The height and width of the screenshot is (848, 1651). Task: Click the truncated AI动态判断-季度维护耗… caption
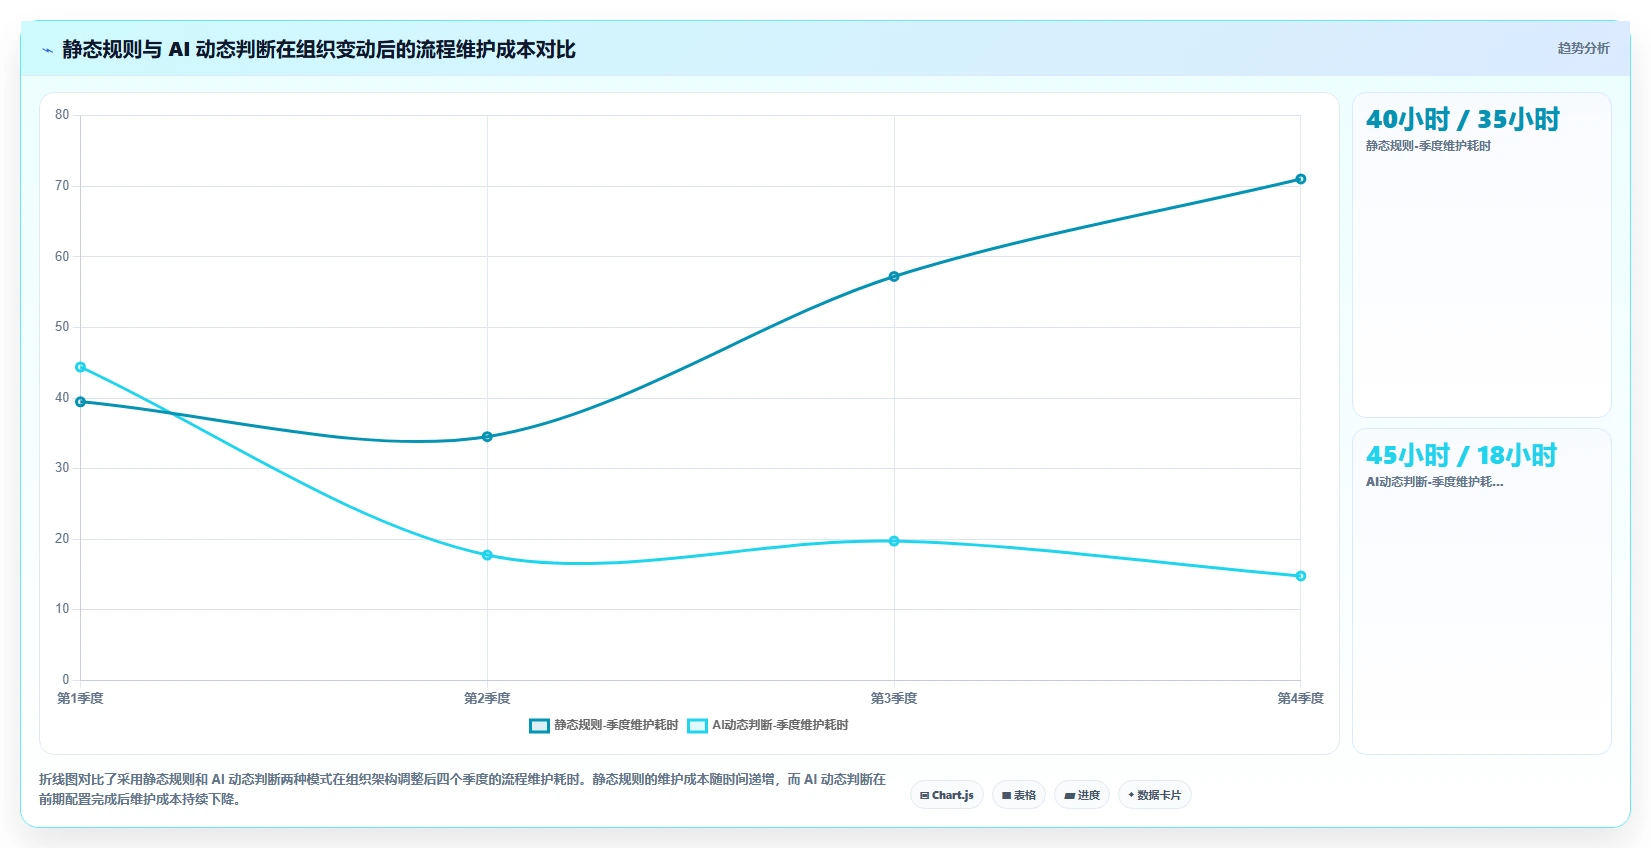[1435, 482]
